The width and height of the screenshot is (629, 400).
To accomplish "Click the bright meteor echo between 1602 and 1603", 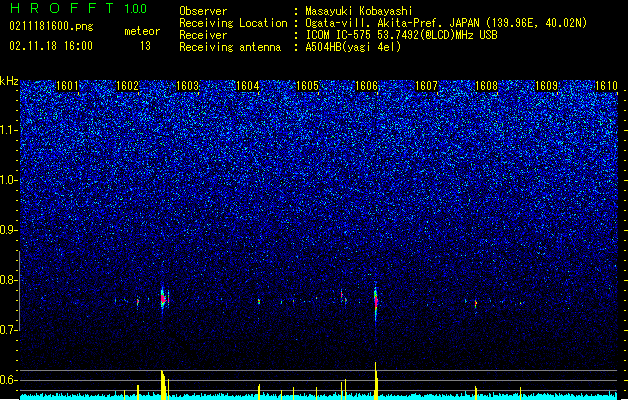I will 163,299.
